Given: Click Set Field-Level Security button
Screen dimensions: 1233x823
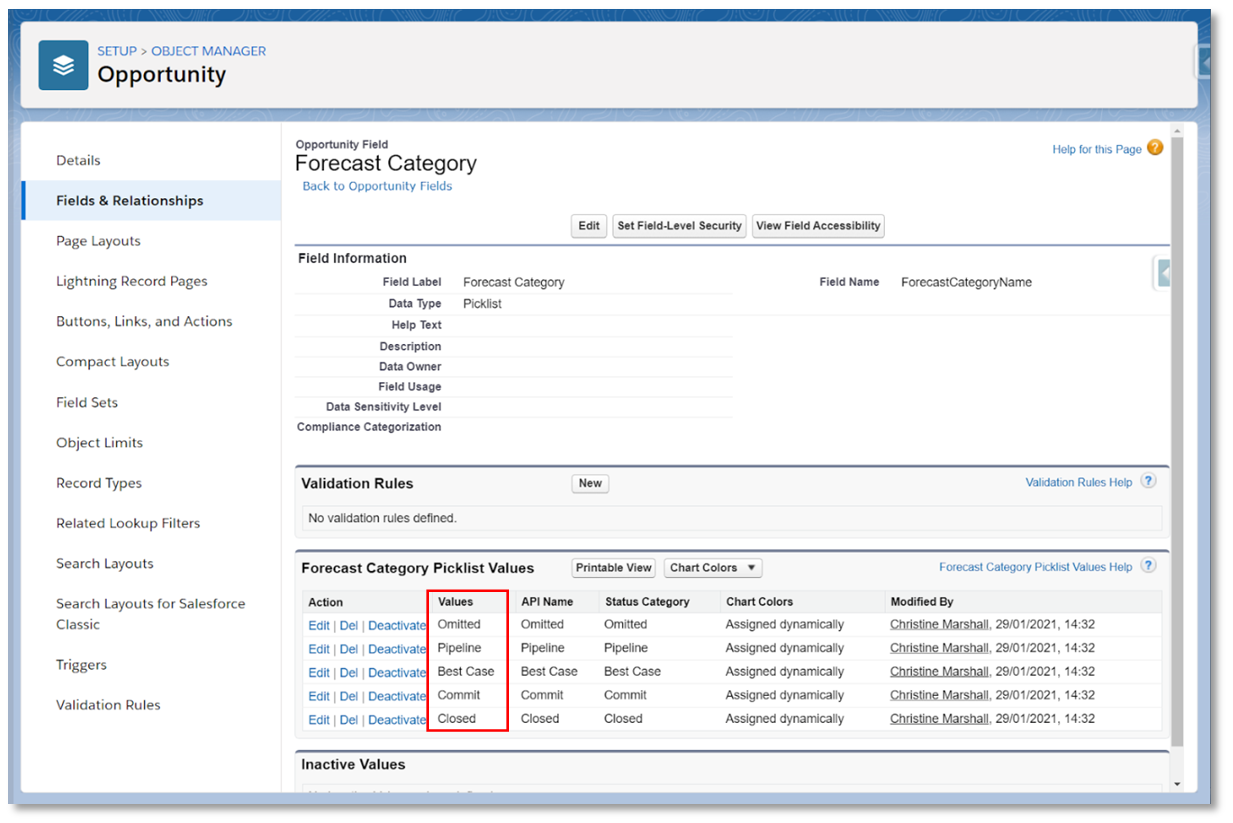Looking at the screenshot, I should click(679, 226).
